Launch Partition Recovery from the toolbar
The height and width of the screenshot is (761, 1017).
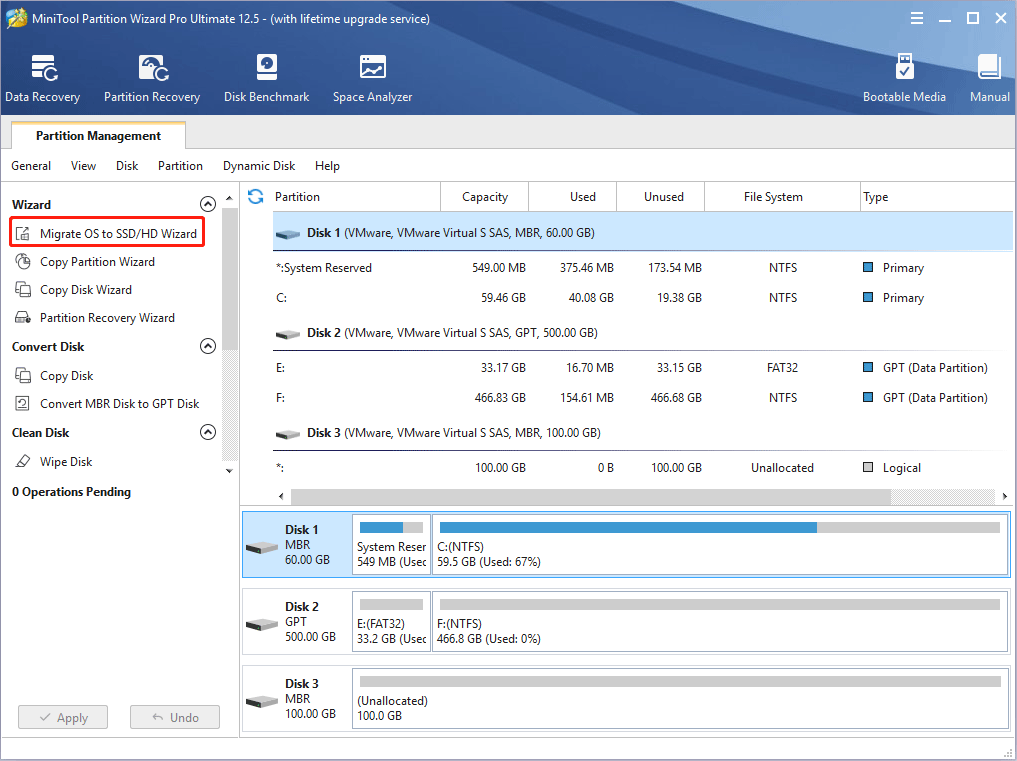click(152, 78)
